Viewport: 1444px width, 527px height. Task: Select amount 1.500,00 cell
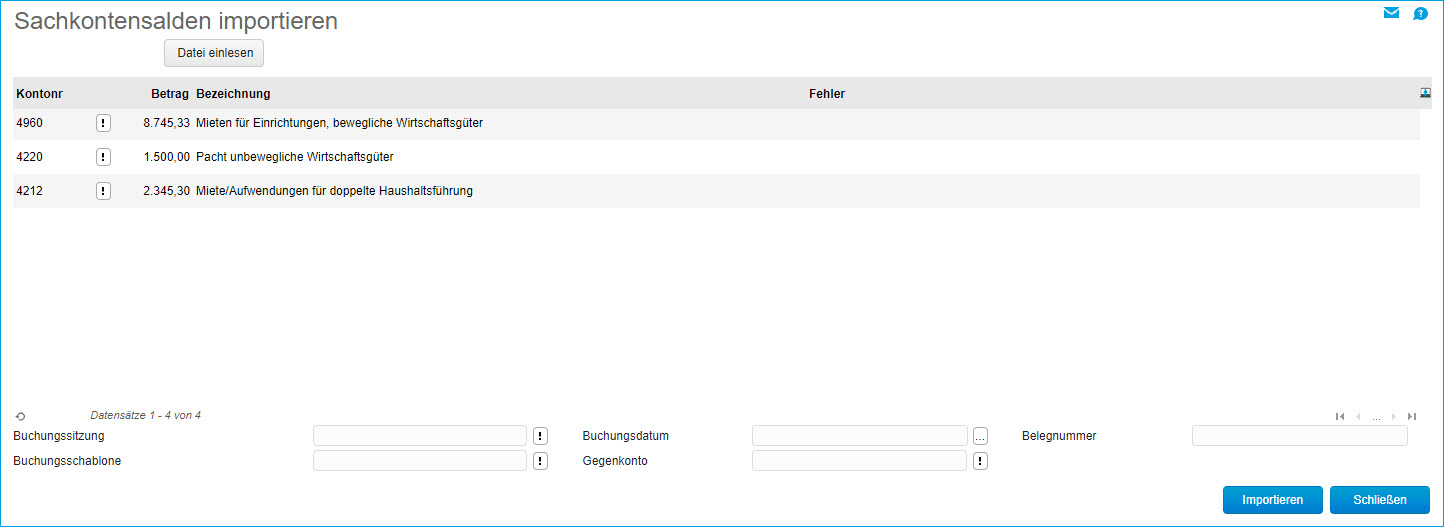pos(166,157)
